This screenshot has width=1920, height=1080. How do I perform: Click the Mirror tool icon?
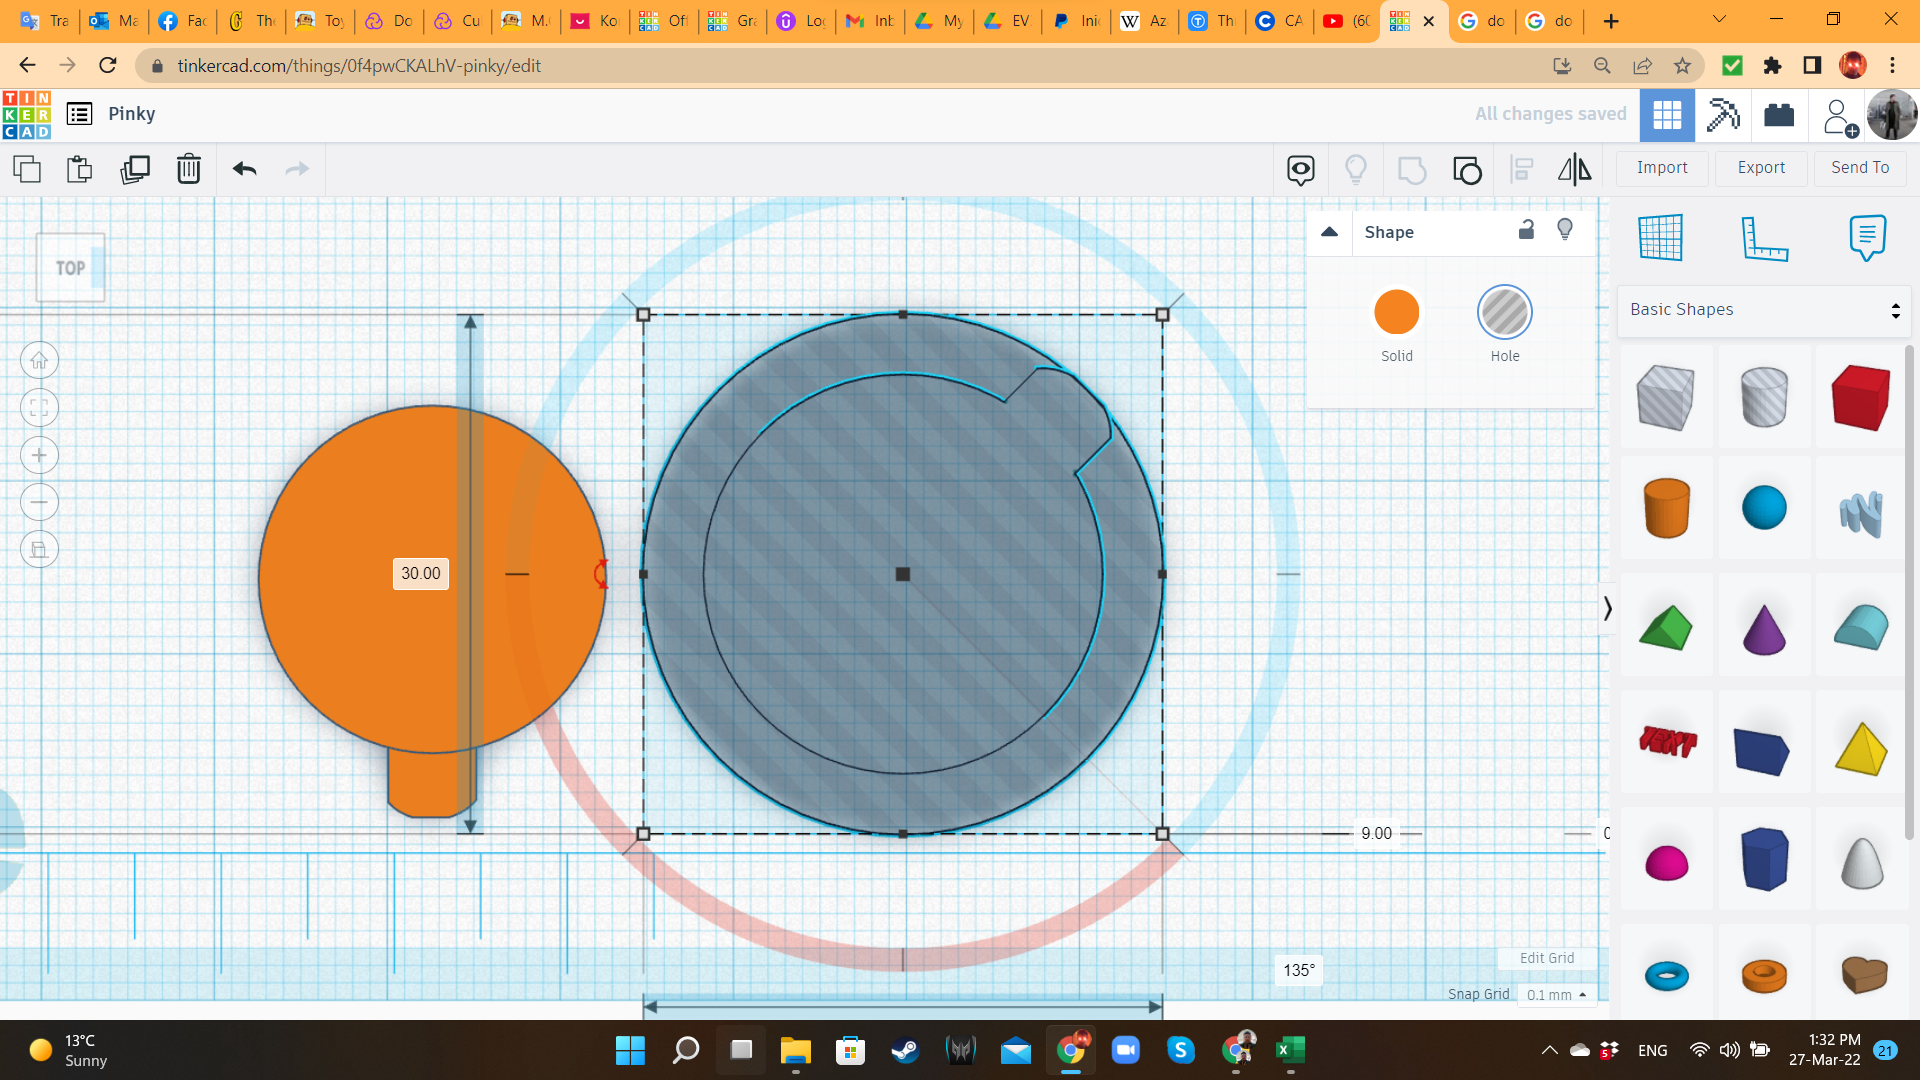point(1574,169)
